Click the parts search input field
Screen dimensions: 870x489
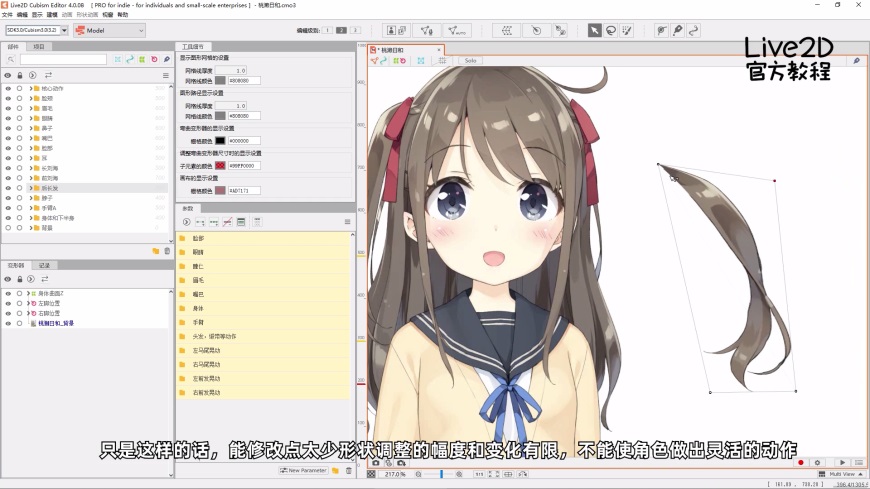(x=63, y=59)
